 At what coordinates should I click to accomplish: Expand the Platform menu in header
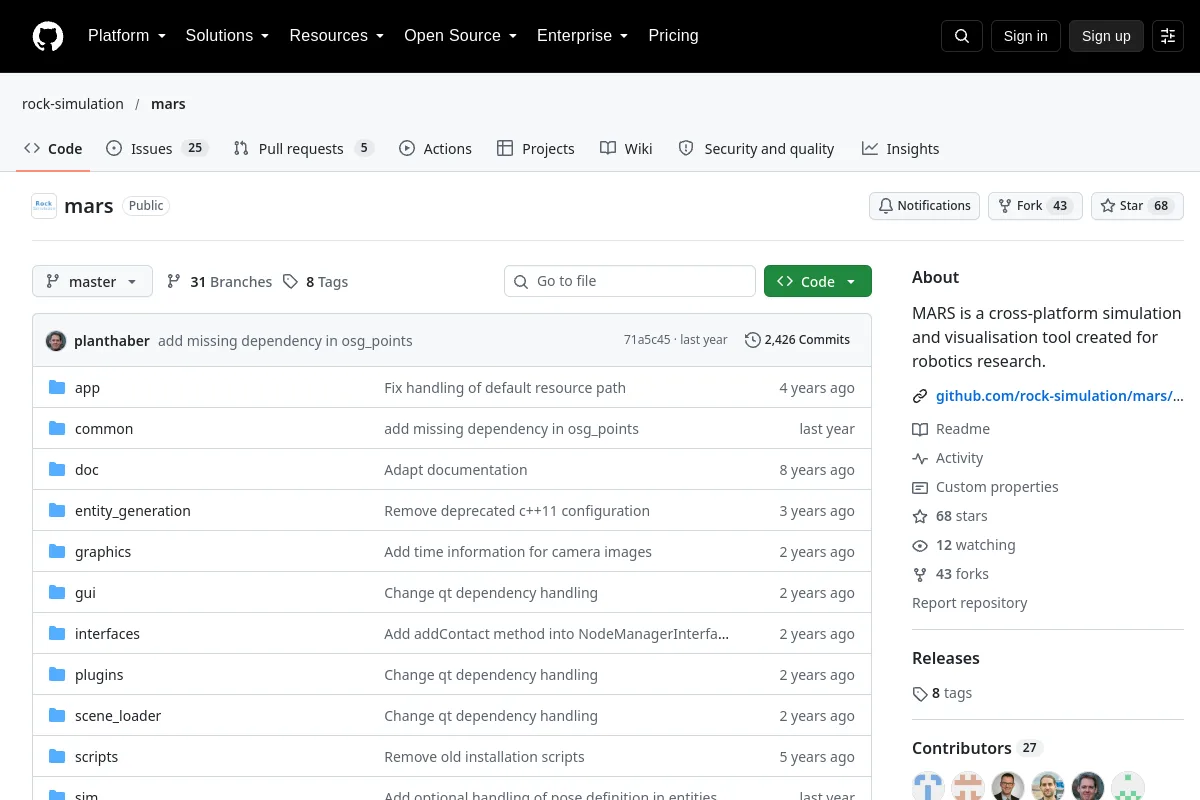pyautogui.click(x=127, y=36)
